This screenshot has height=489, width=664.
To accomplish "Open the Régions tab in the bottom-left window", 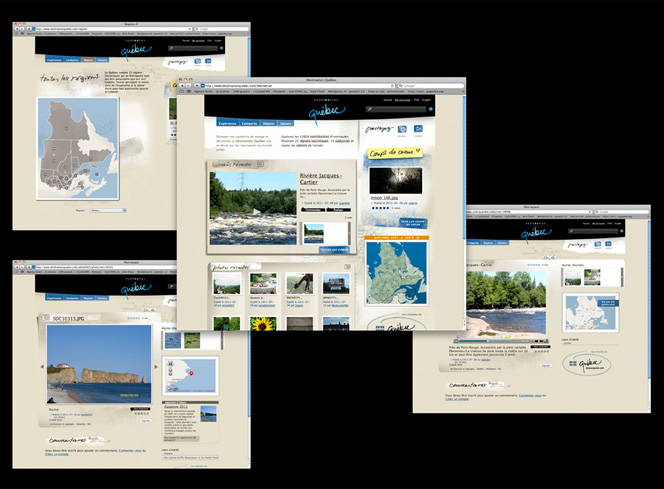I will tap(88, 298).
